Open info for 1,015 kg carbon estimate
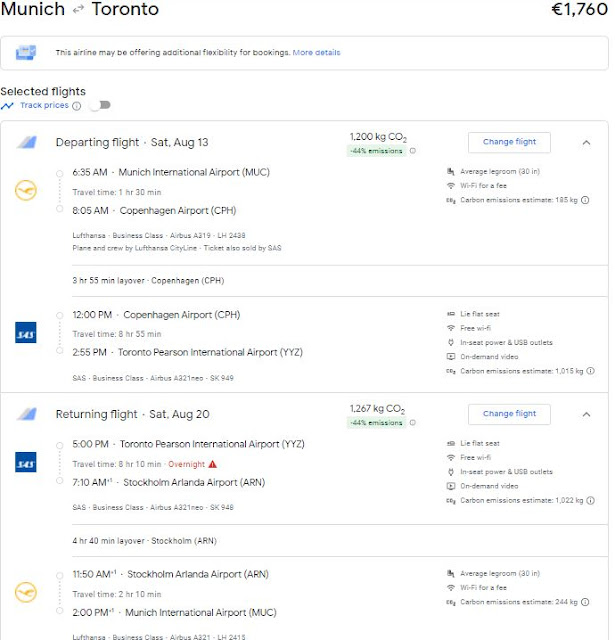The width and height of the screenshot is (615, 640). [590, 371]
